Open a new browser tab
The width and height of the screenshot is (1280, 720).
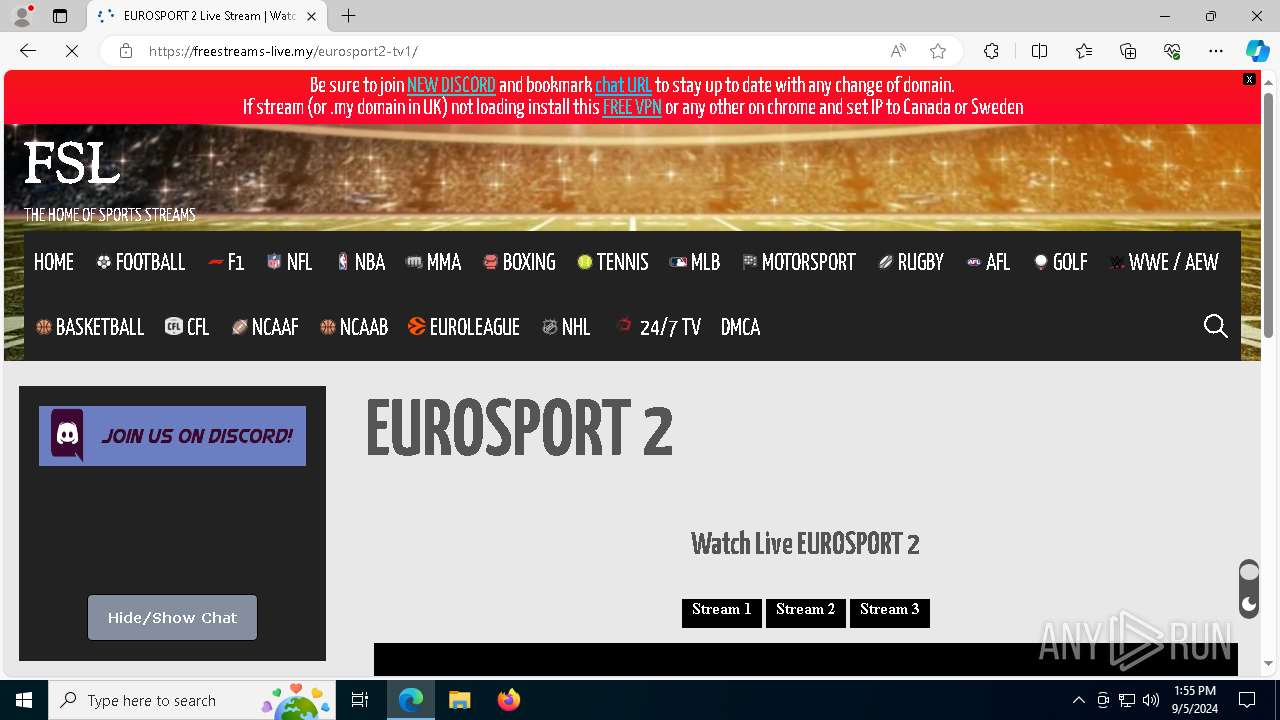[x=348, y=16]
